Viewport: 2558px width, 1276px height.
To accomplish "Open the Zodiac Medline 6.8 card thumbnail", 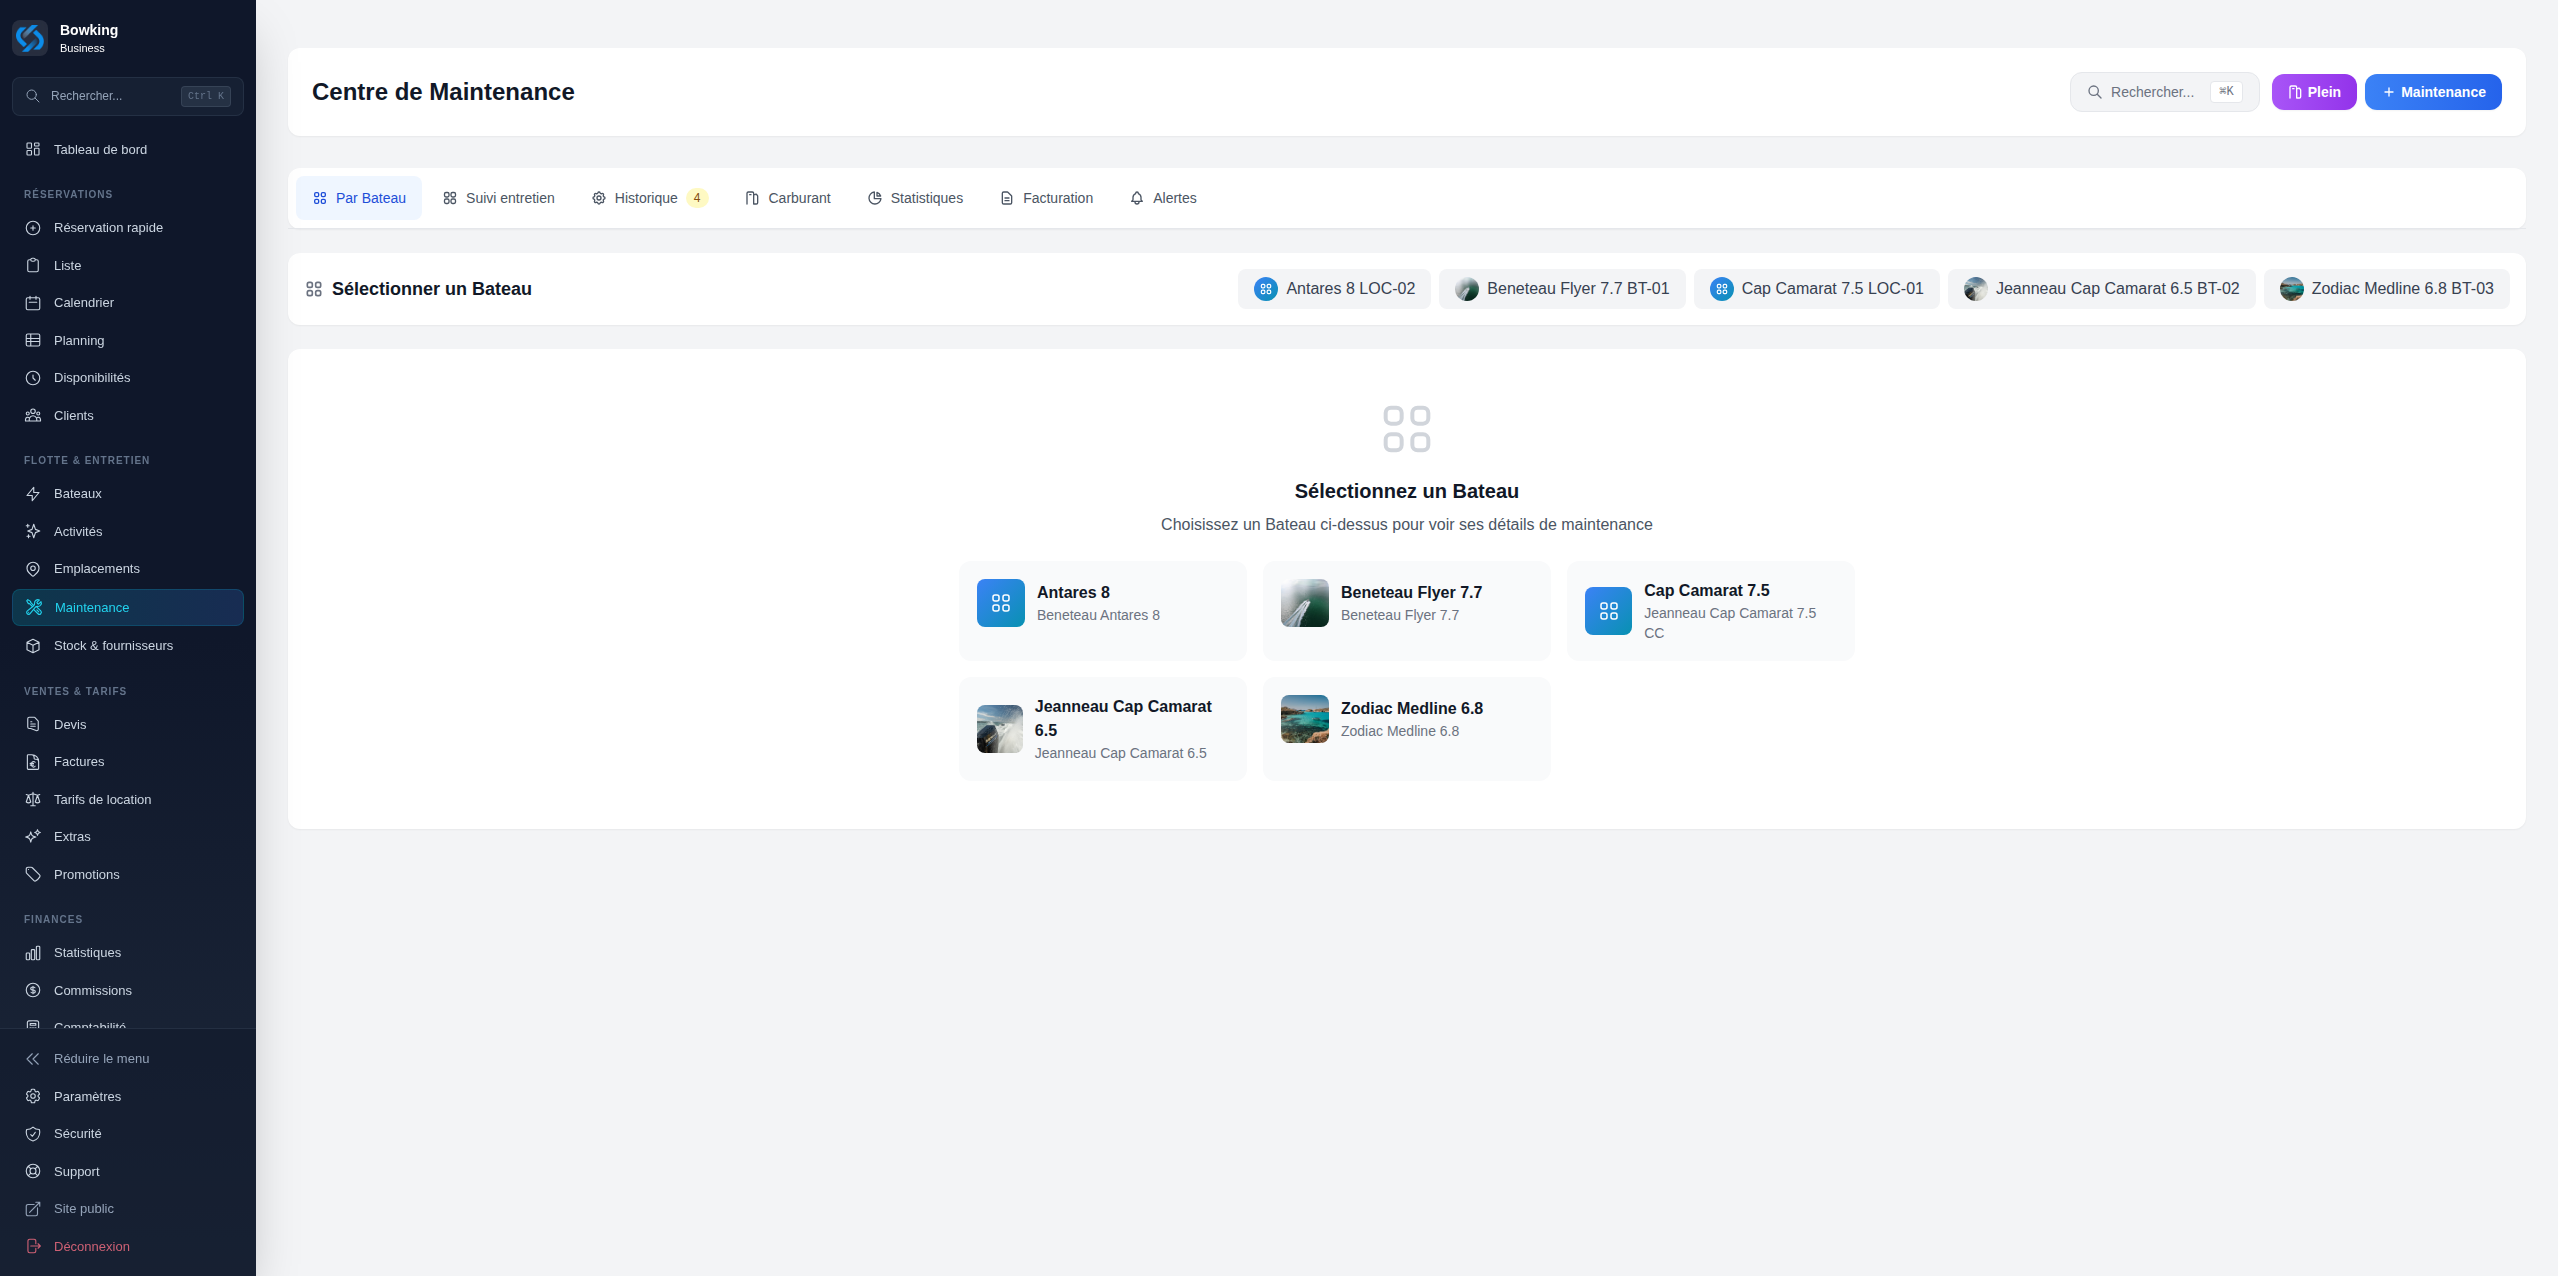I will [x=1305, y=719].
